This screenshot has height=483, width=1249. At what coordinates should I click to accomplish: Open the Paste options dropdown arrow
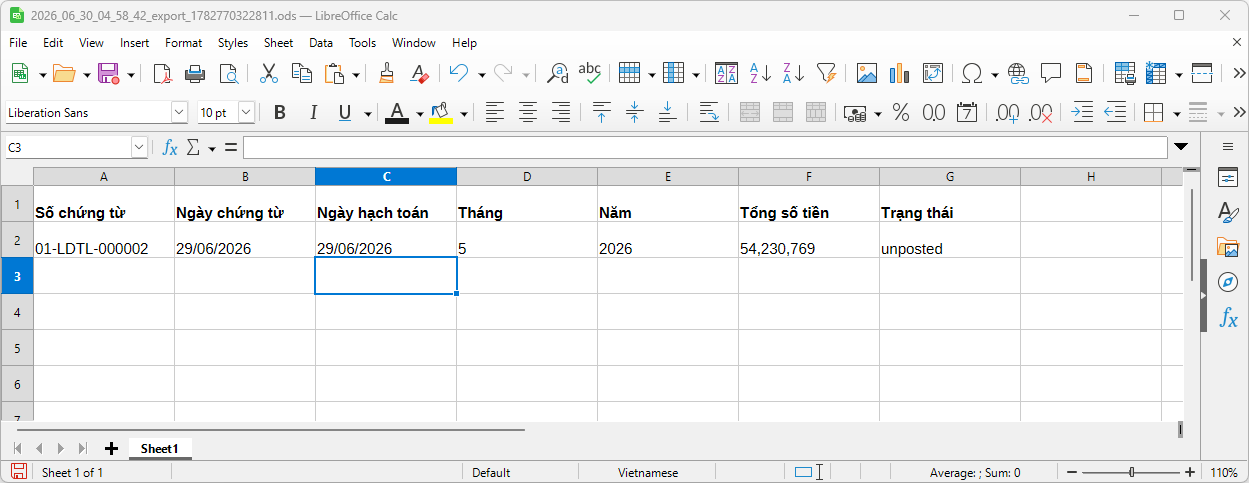pos(355,74)
